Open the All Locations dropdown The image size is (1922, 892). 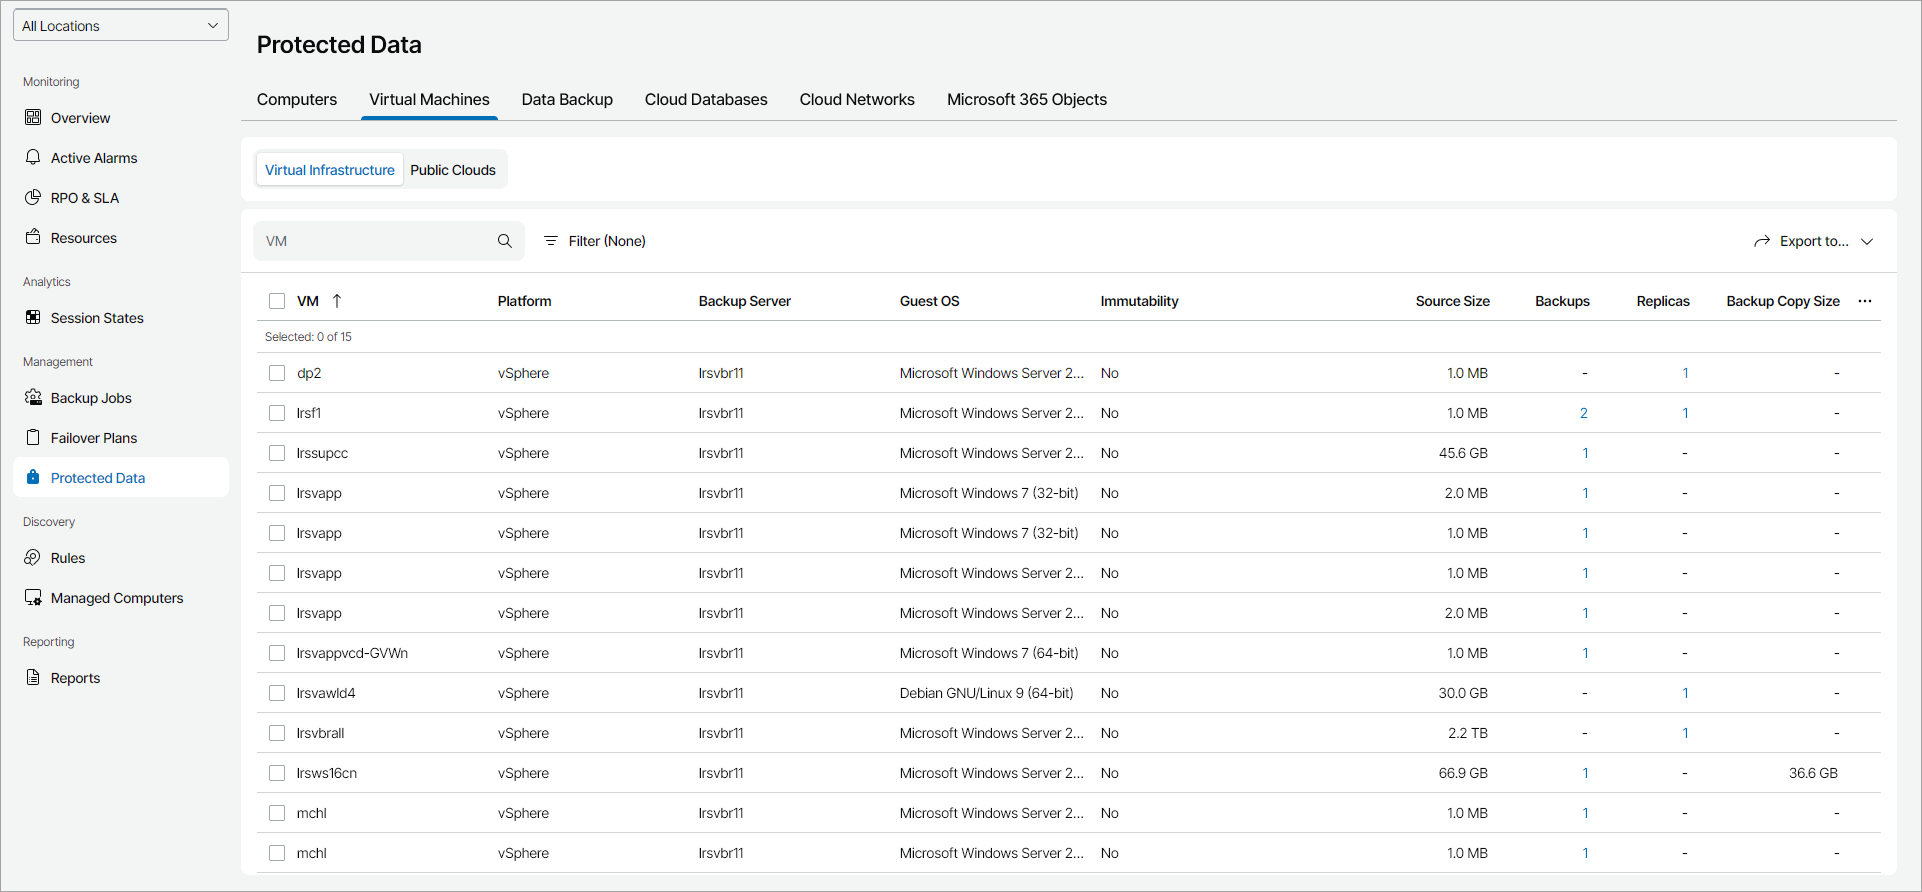click(121, 26)
